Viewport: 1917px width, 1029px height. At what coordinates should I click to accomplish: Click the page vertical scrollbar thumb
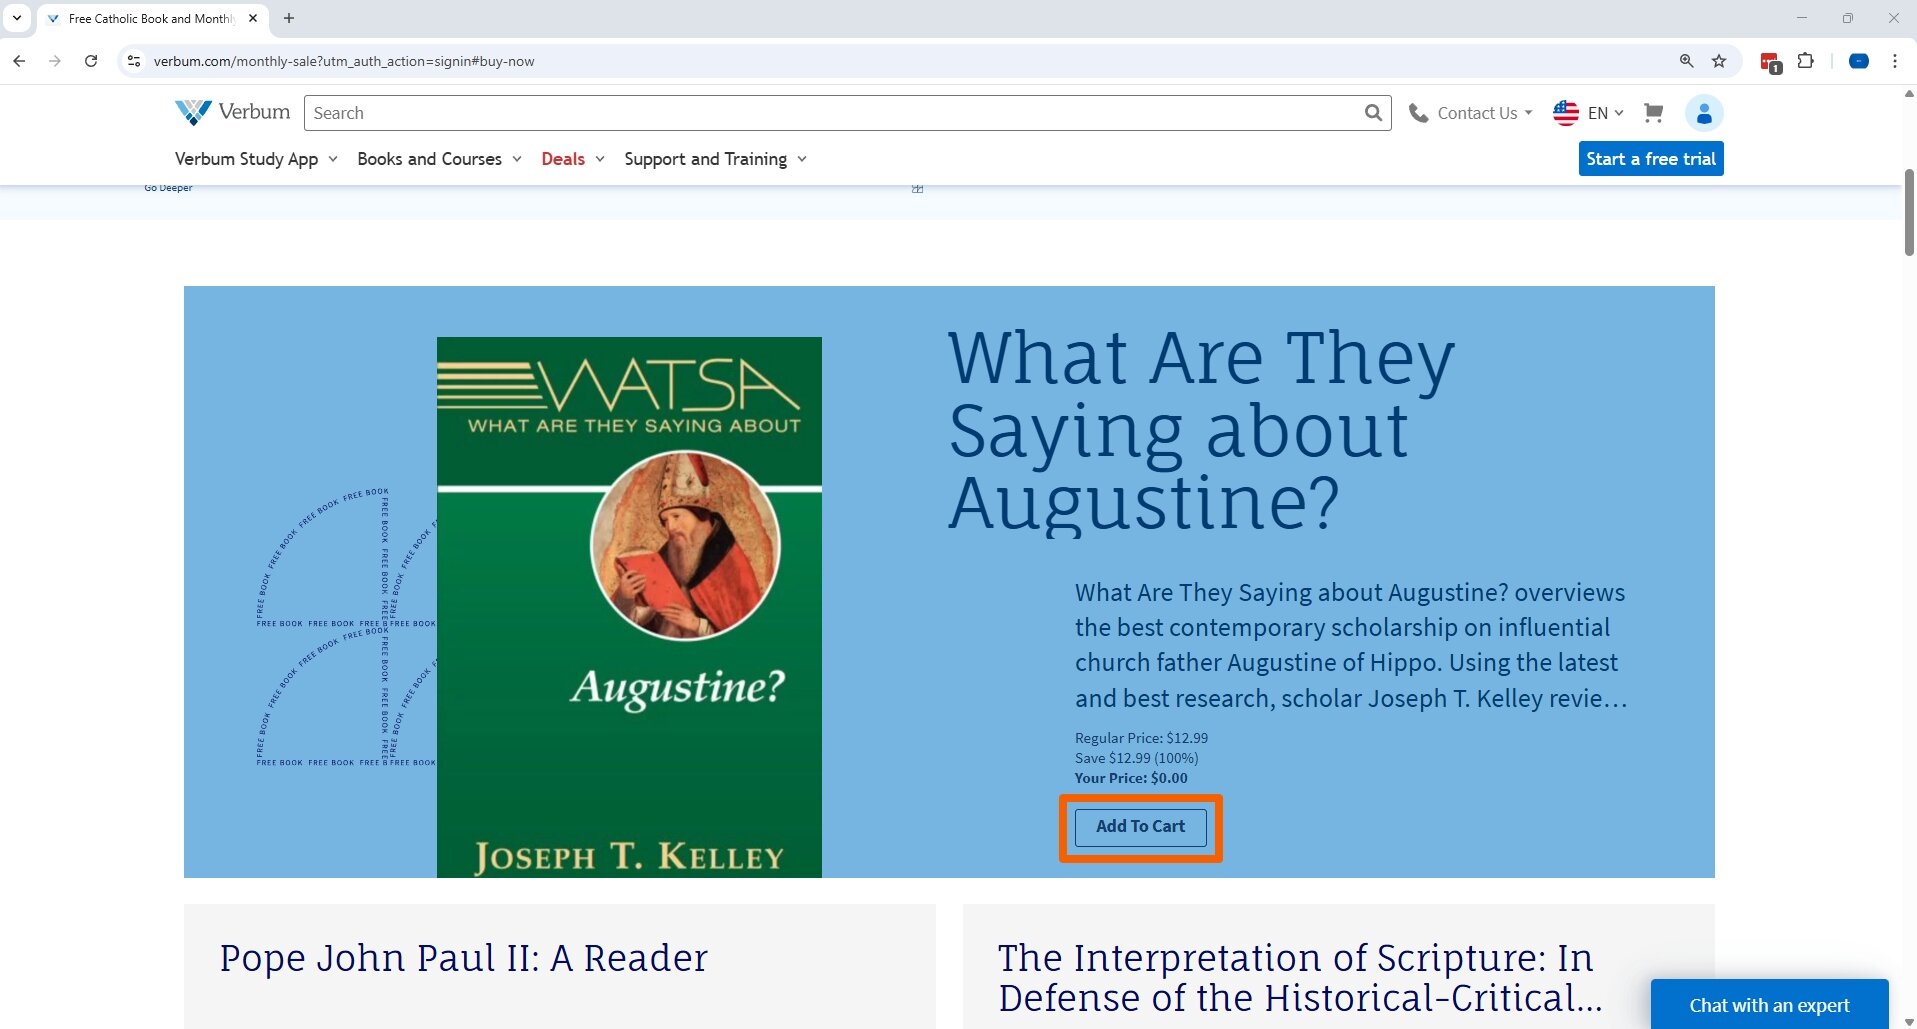[1908, 212]
